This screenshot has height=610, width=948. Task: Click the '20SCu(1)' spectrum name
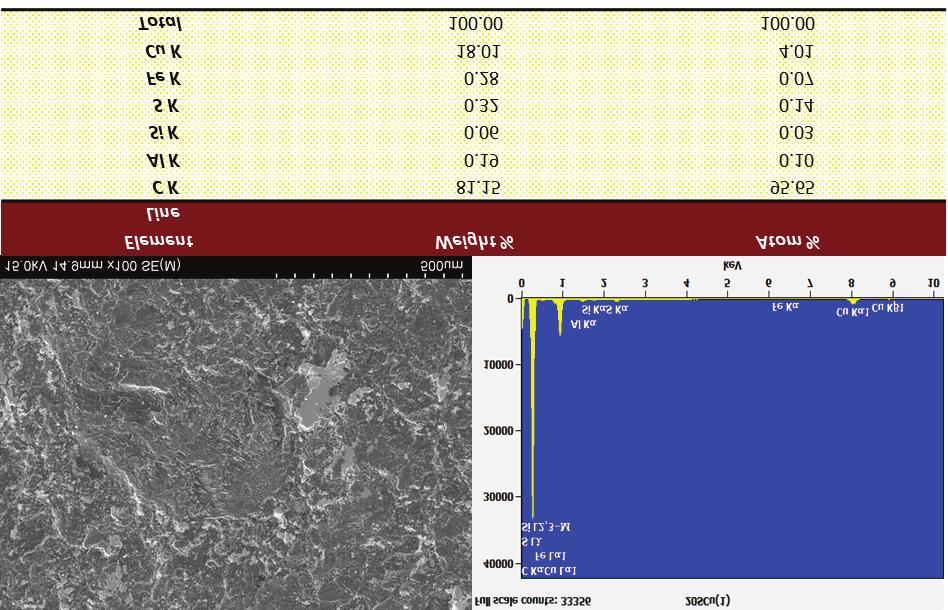[707, 601]
